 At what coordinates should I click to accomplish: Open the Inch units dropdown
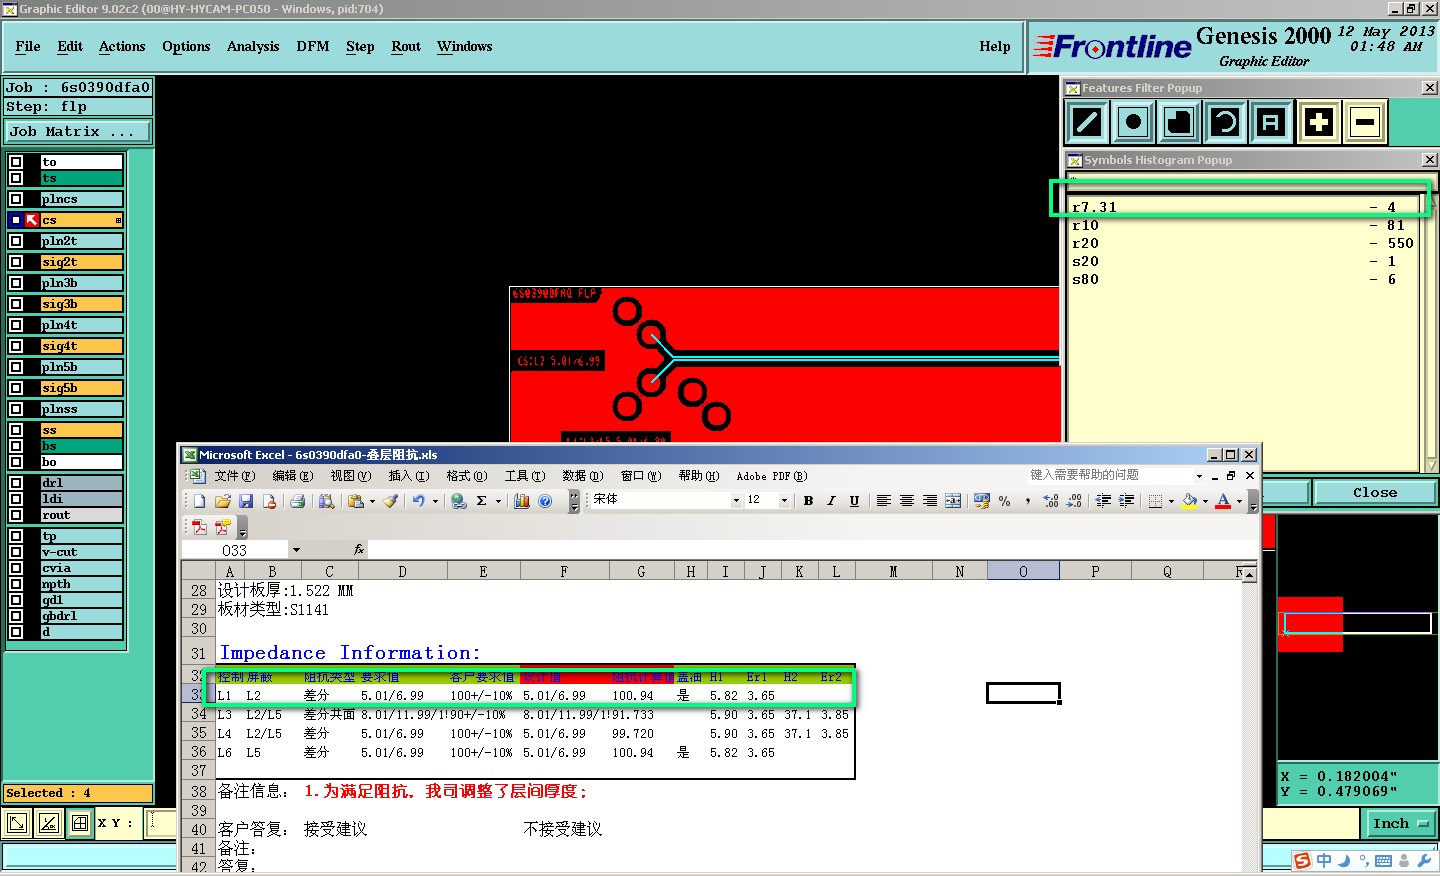tap(1400, 824)
